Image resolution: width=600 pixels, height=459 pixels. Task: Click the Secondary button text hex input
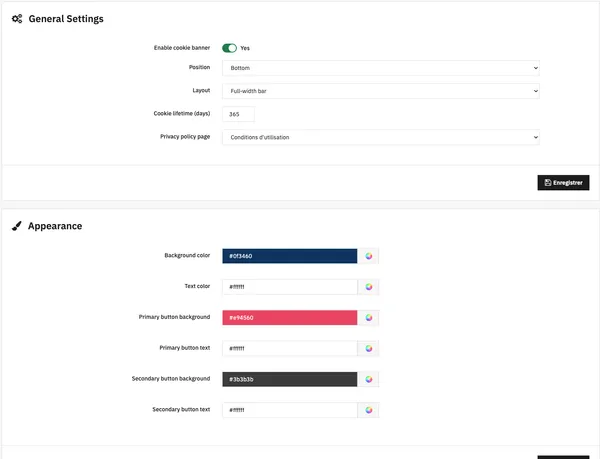[x=290, y=410]
